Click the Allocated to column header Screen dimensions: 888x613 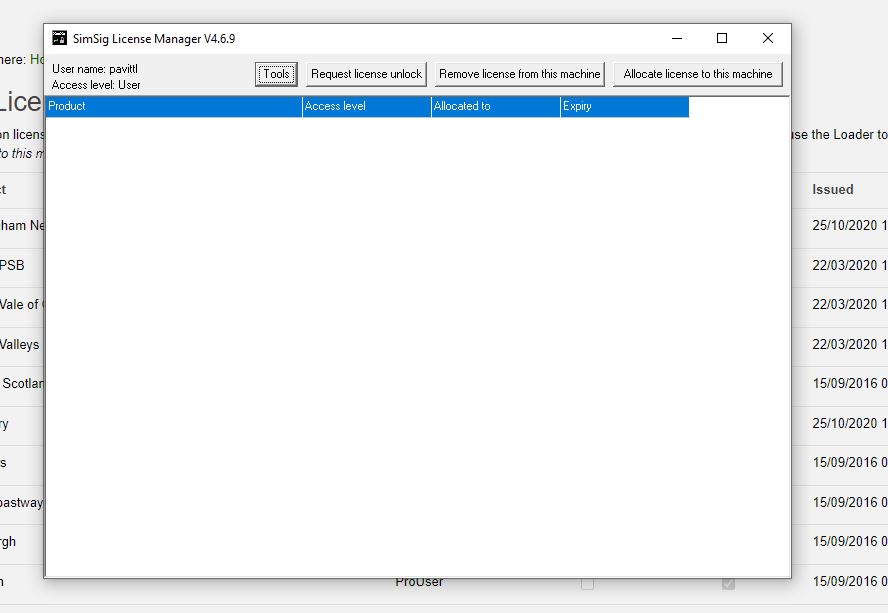pyautogui.click(x=496, y=107)
